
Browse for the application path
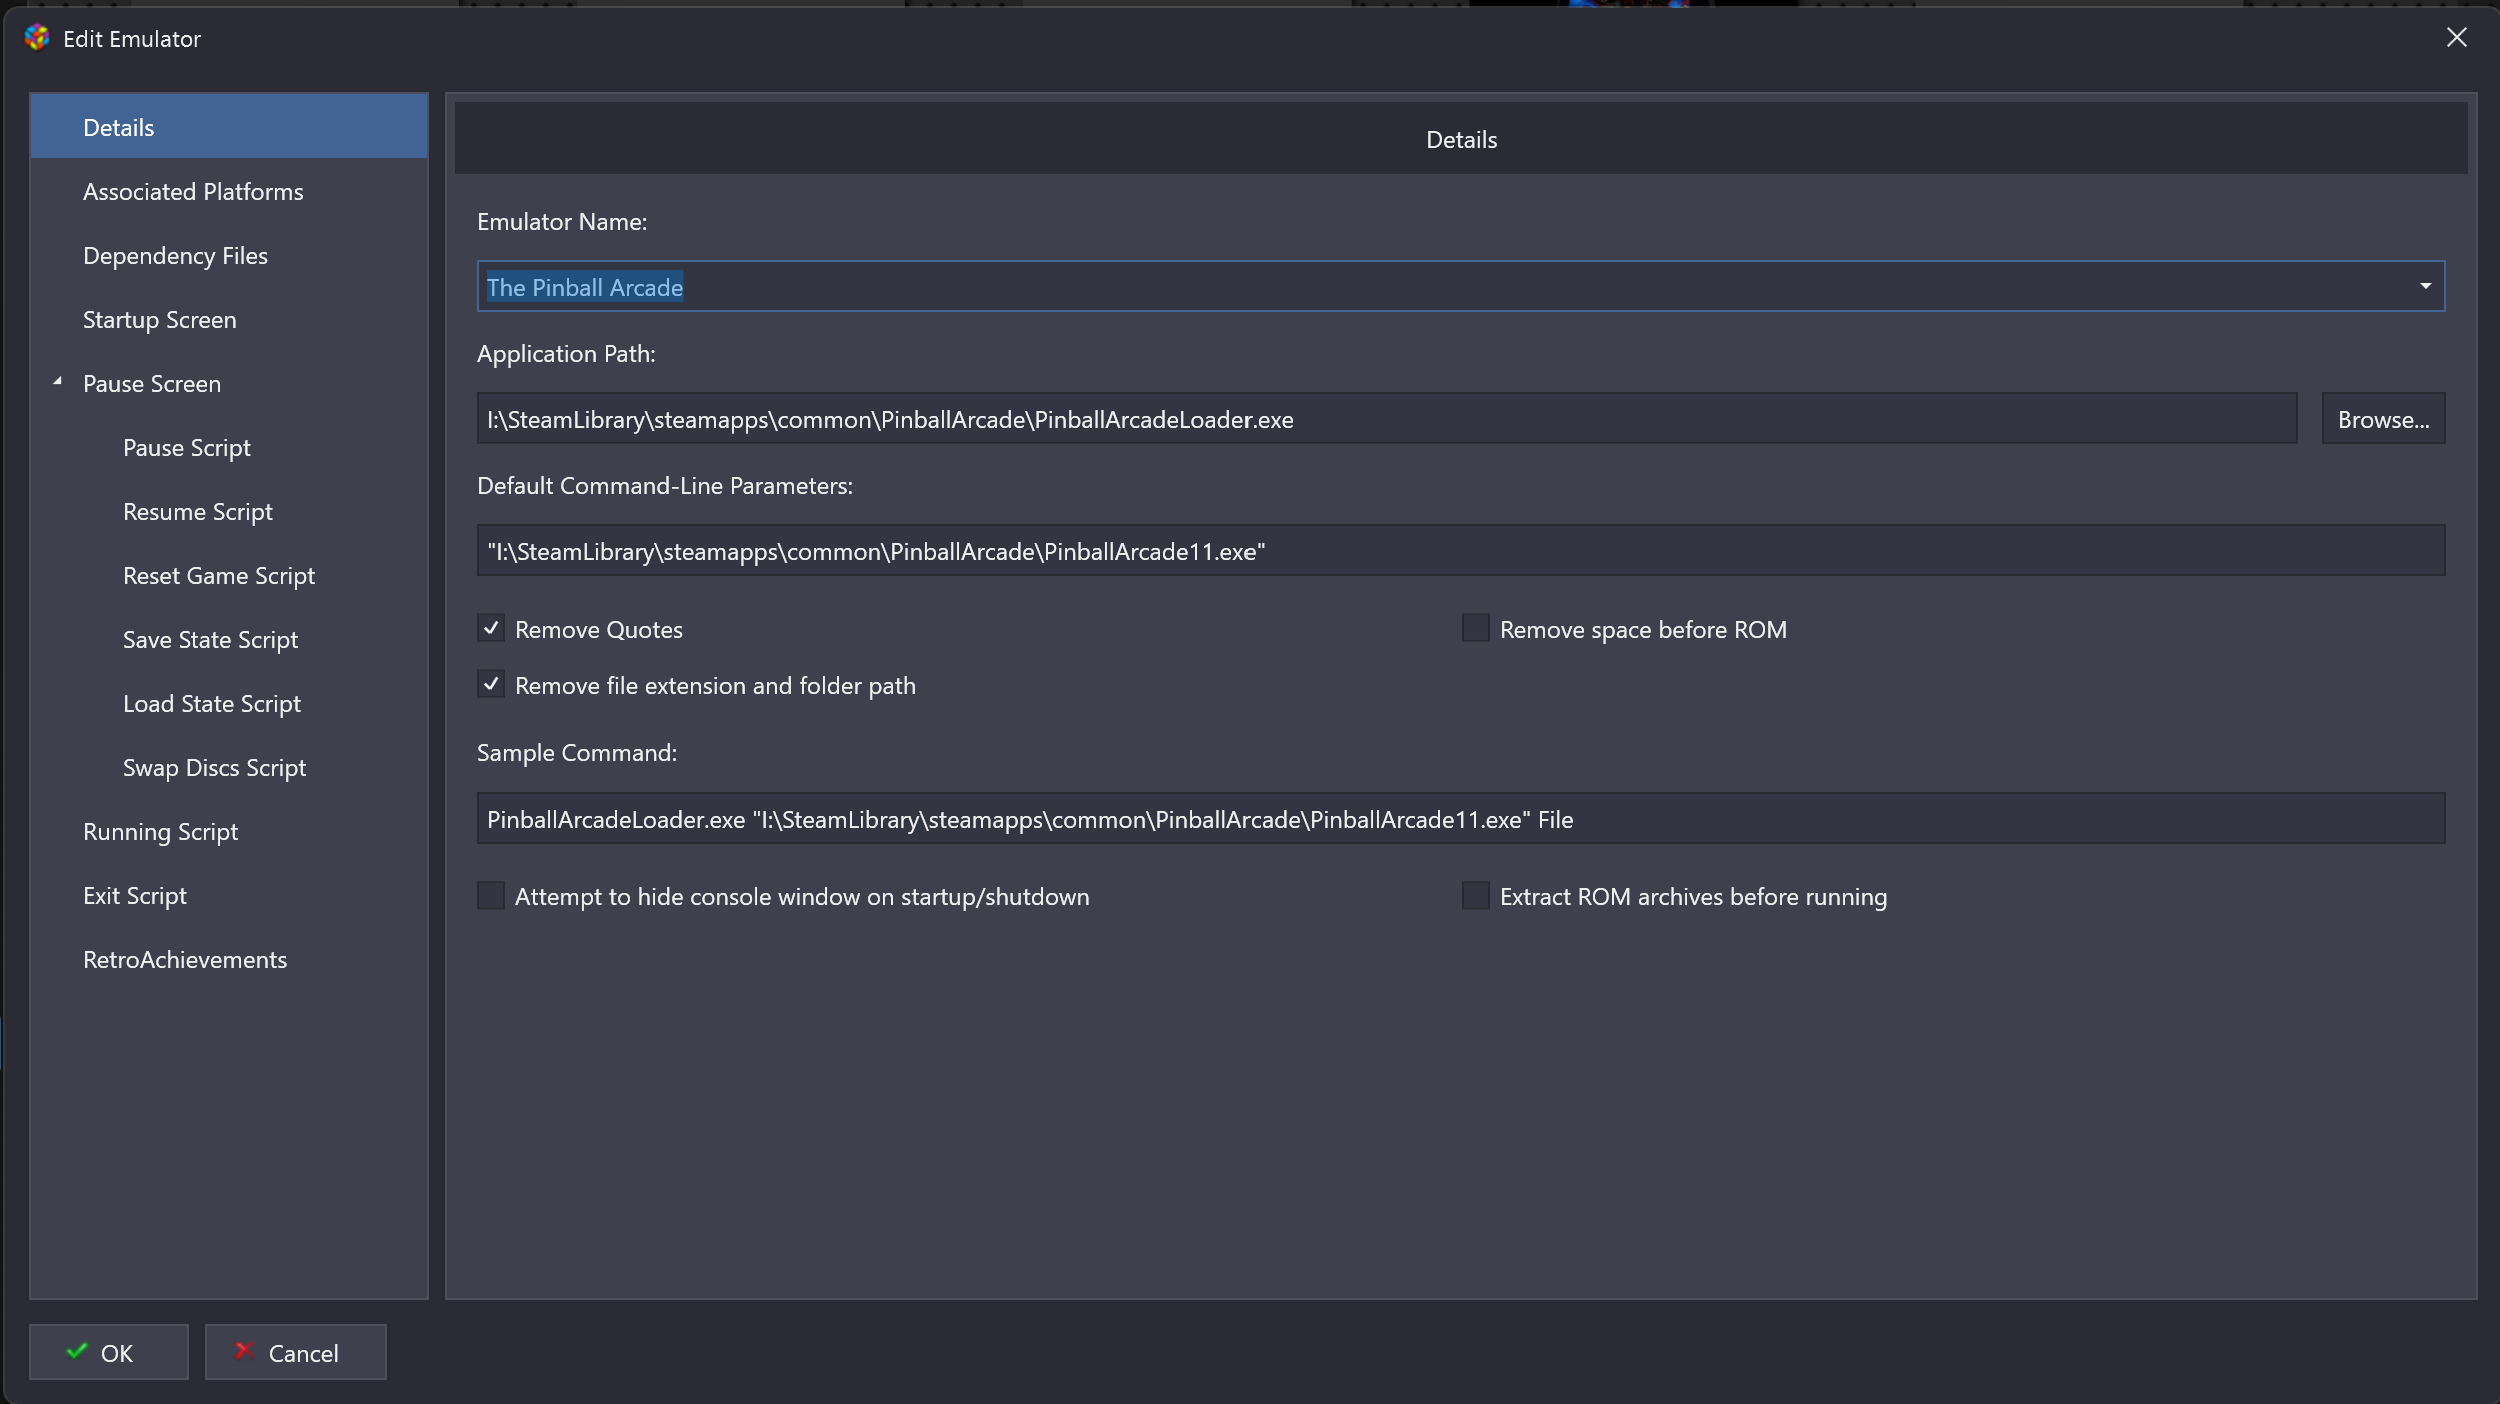pos(2383,419)
